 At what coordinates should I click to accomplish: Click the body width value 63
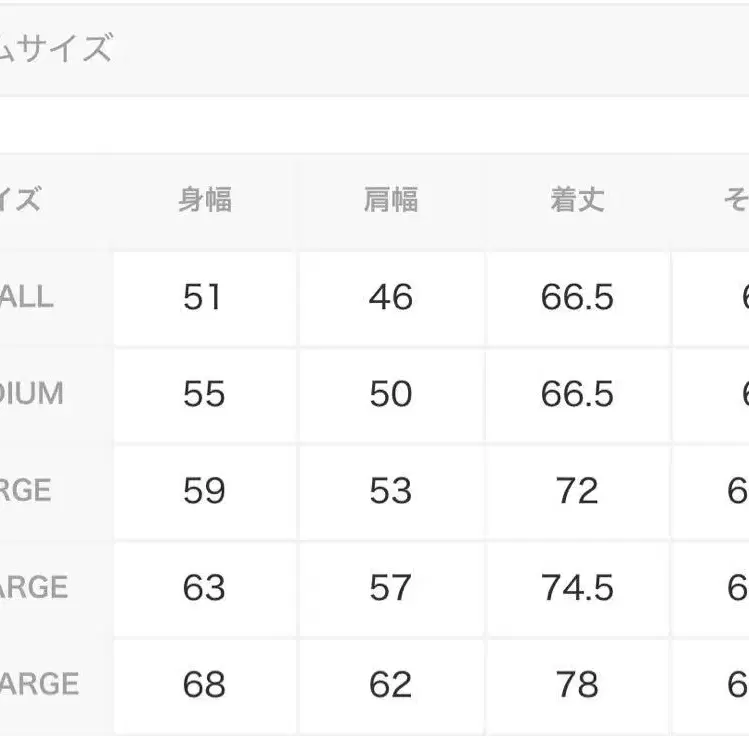pyautogui.click(x=204, y=588)
